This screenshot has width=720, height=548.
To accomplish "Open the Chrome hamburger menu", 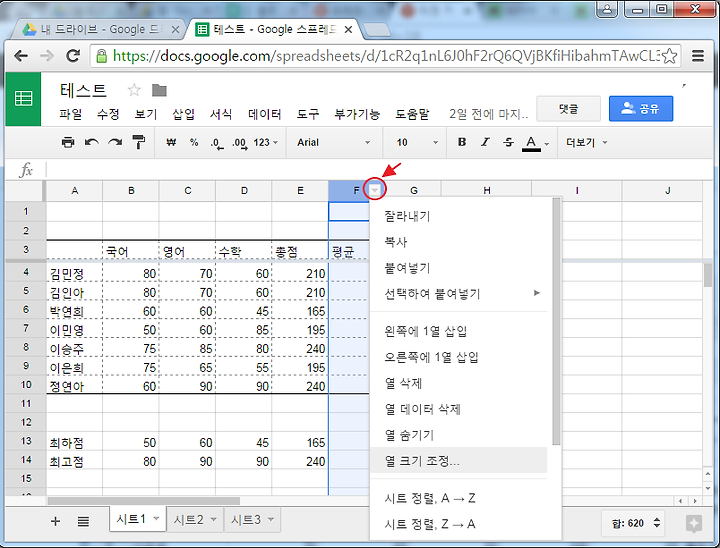I will tap(698, 56).
